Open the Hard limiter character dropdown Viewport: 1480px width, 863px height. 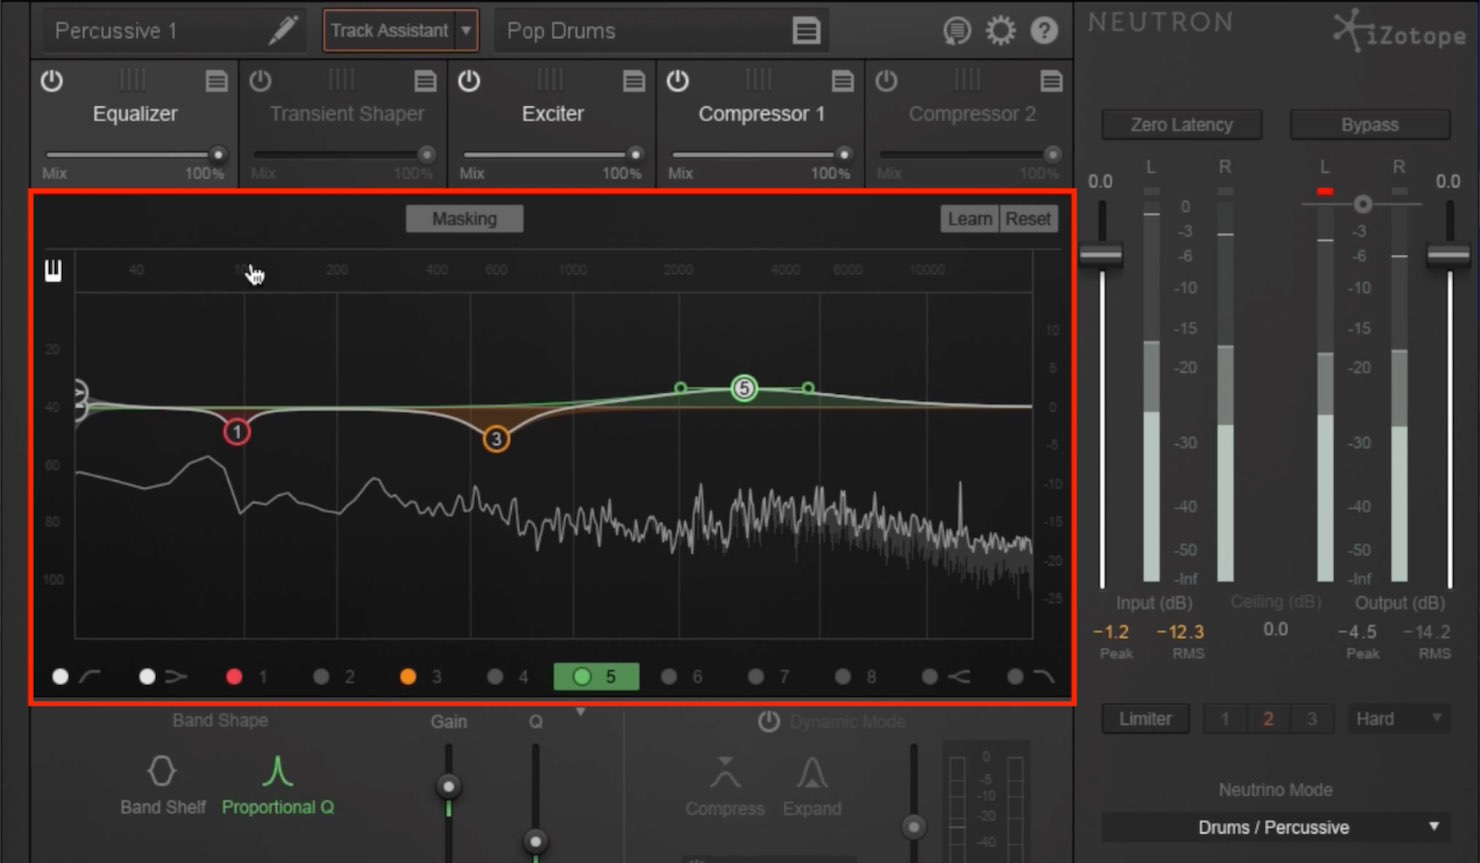click(x=1397, y=718)
